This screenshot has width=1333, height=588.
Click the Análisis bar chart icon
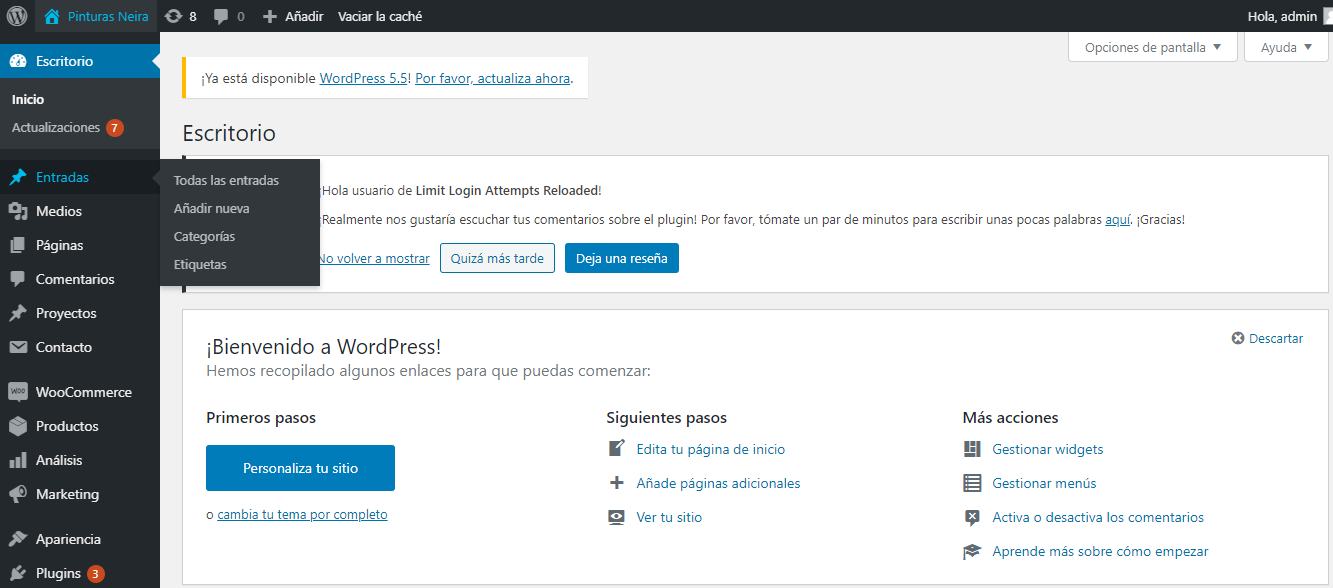(18, 460)
